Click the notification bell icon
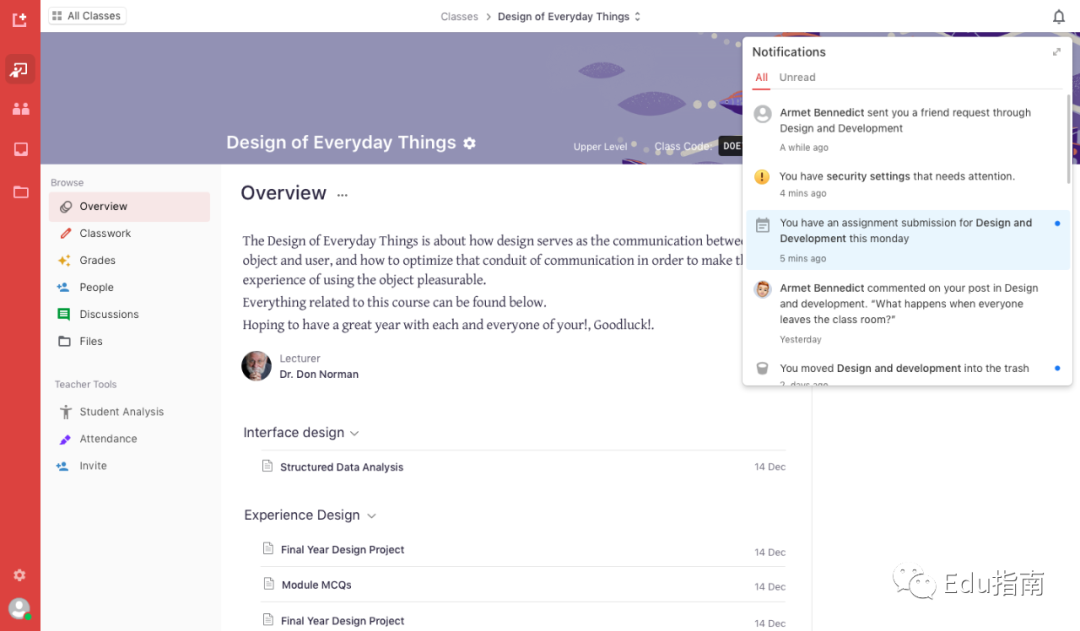The image size is (1080, 631). [x=1059, y=17]
